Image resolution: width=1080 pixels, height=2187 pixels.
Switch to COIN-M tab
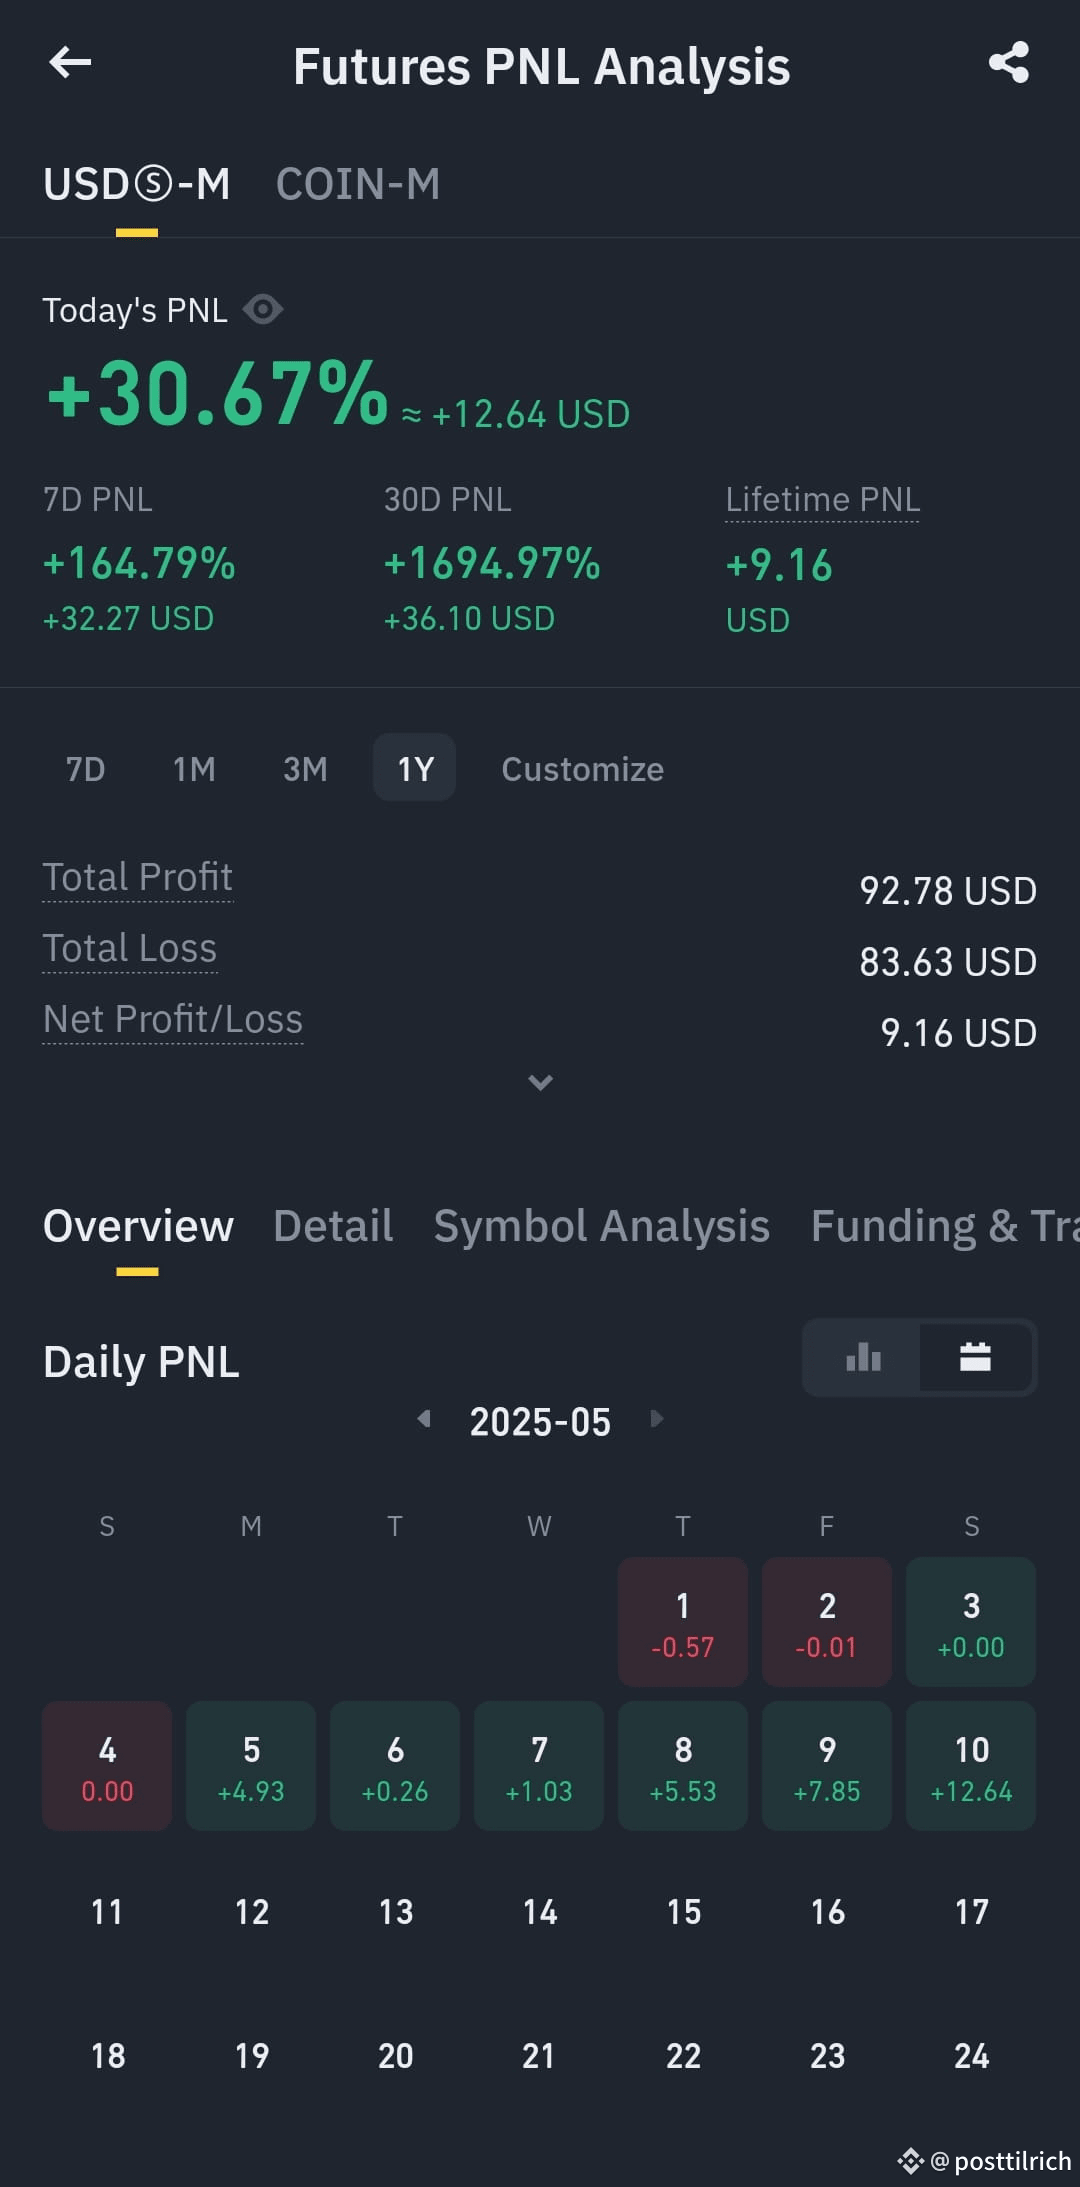[x=358, y=184]
